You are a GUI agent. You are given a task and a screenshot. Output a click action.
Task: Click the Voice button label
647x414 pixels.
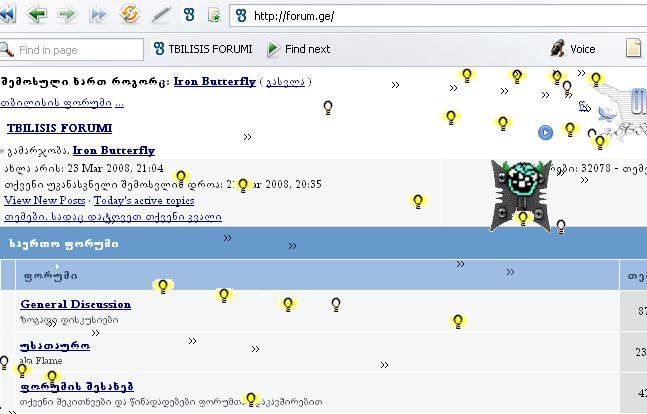point(583,49)
